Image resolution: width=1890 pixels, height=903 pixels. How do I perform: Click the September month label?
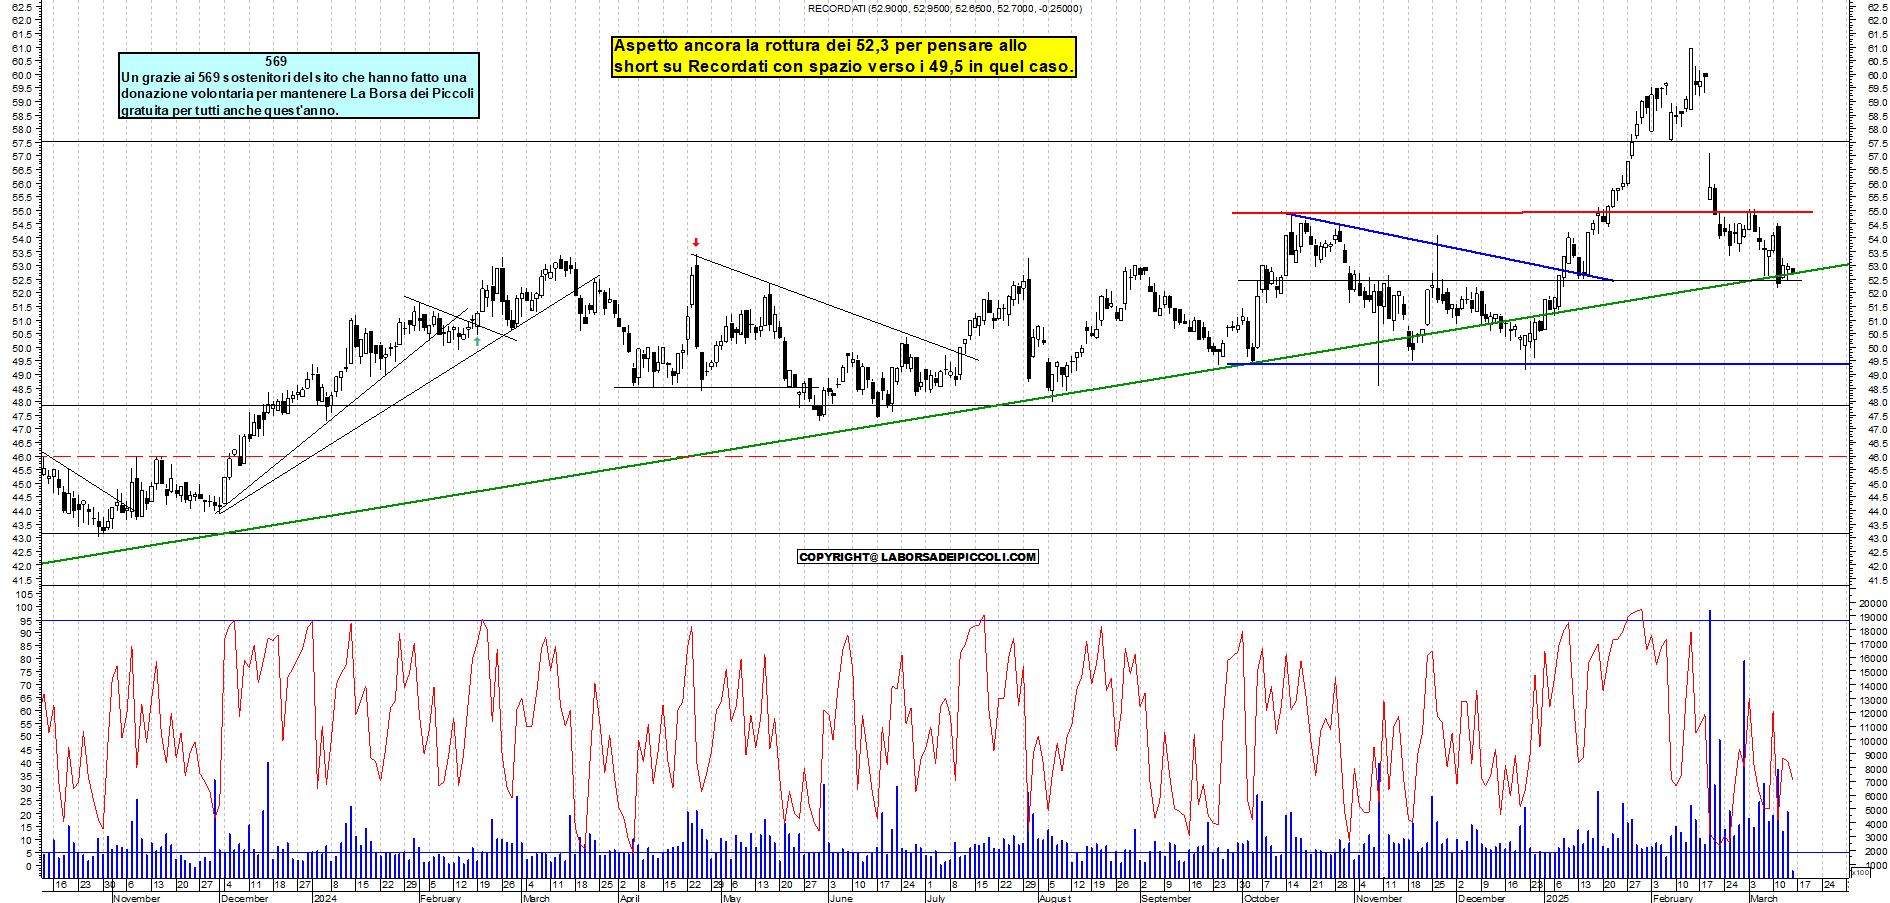(1166, 898)
